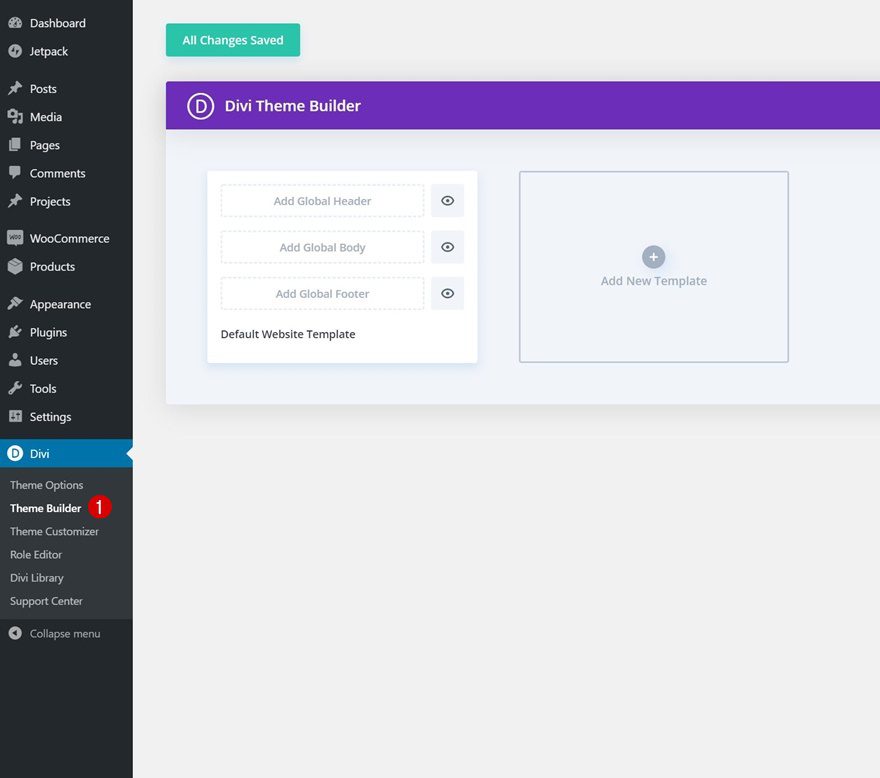Click the WooCommerce icon in the sidebar
The height and width of the screenshot is (778, 880).
[18, 238]
